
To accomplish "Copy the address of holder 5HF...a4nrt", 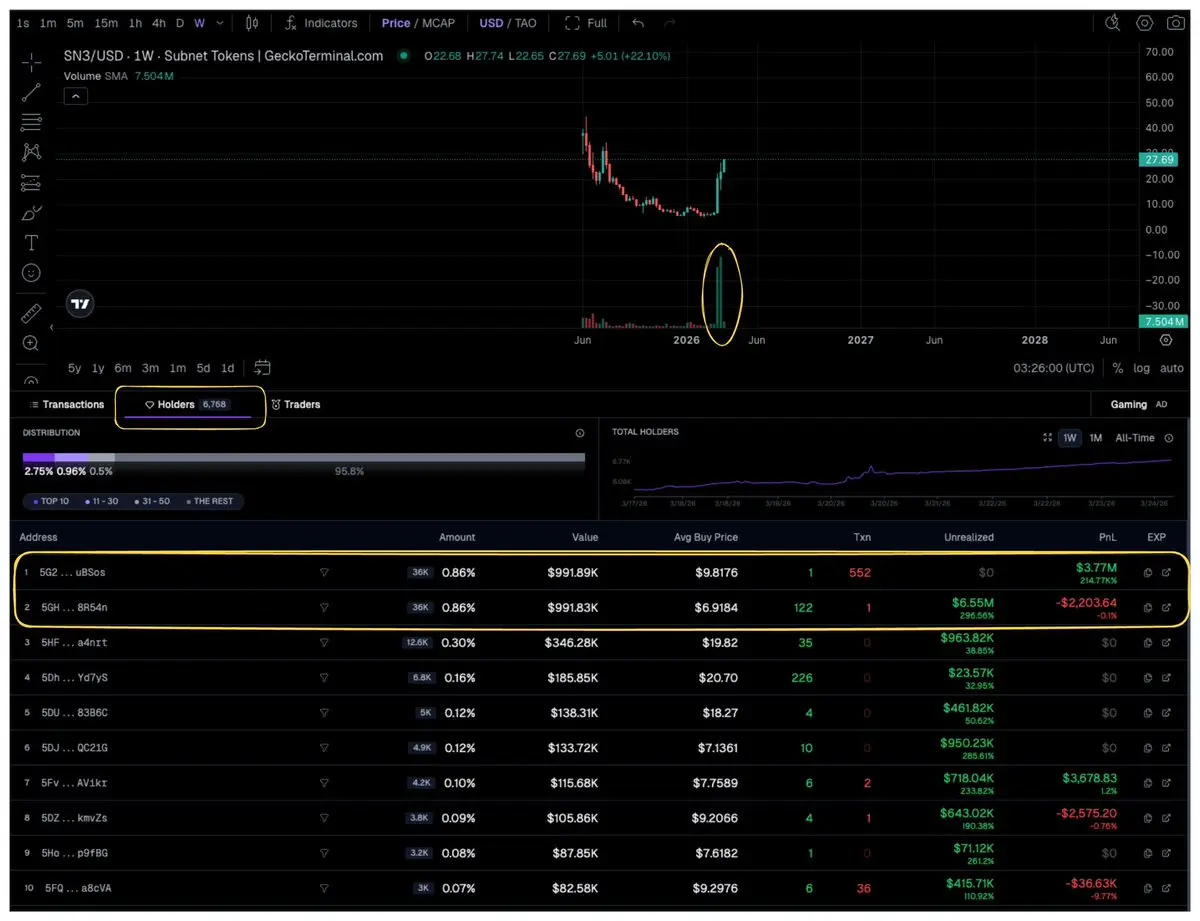I will (x=1148, y=642).
